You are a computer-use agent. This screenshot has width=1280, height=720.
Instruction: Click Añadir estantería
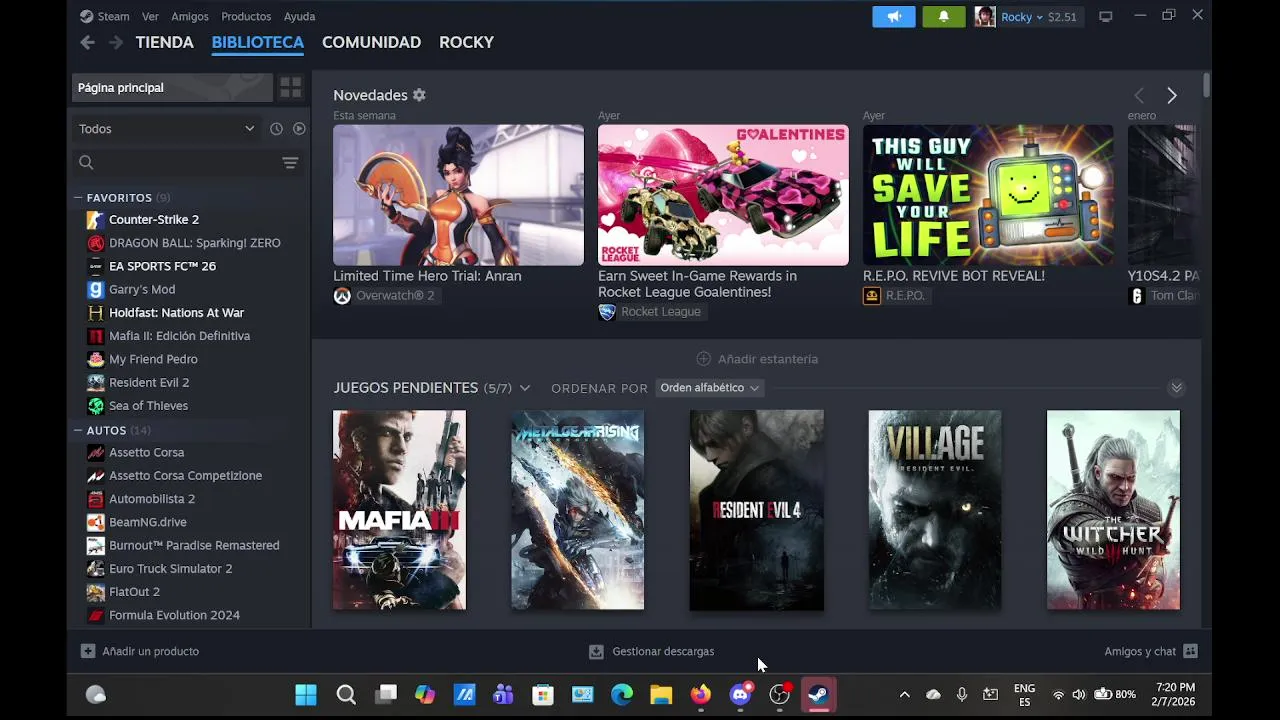click(x=757, y=359)
